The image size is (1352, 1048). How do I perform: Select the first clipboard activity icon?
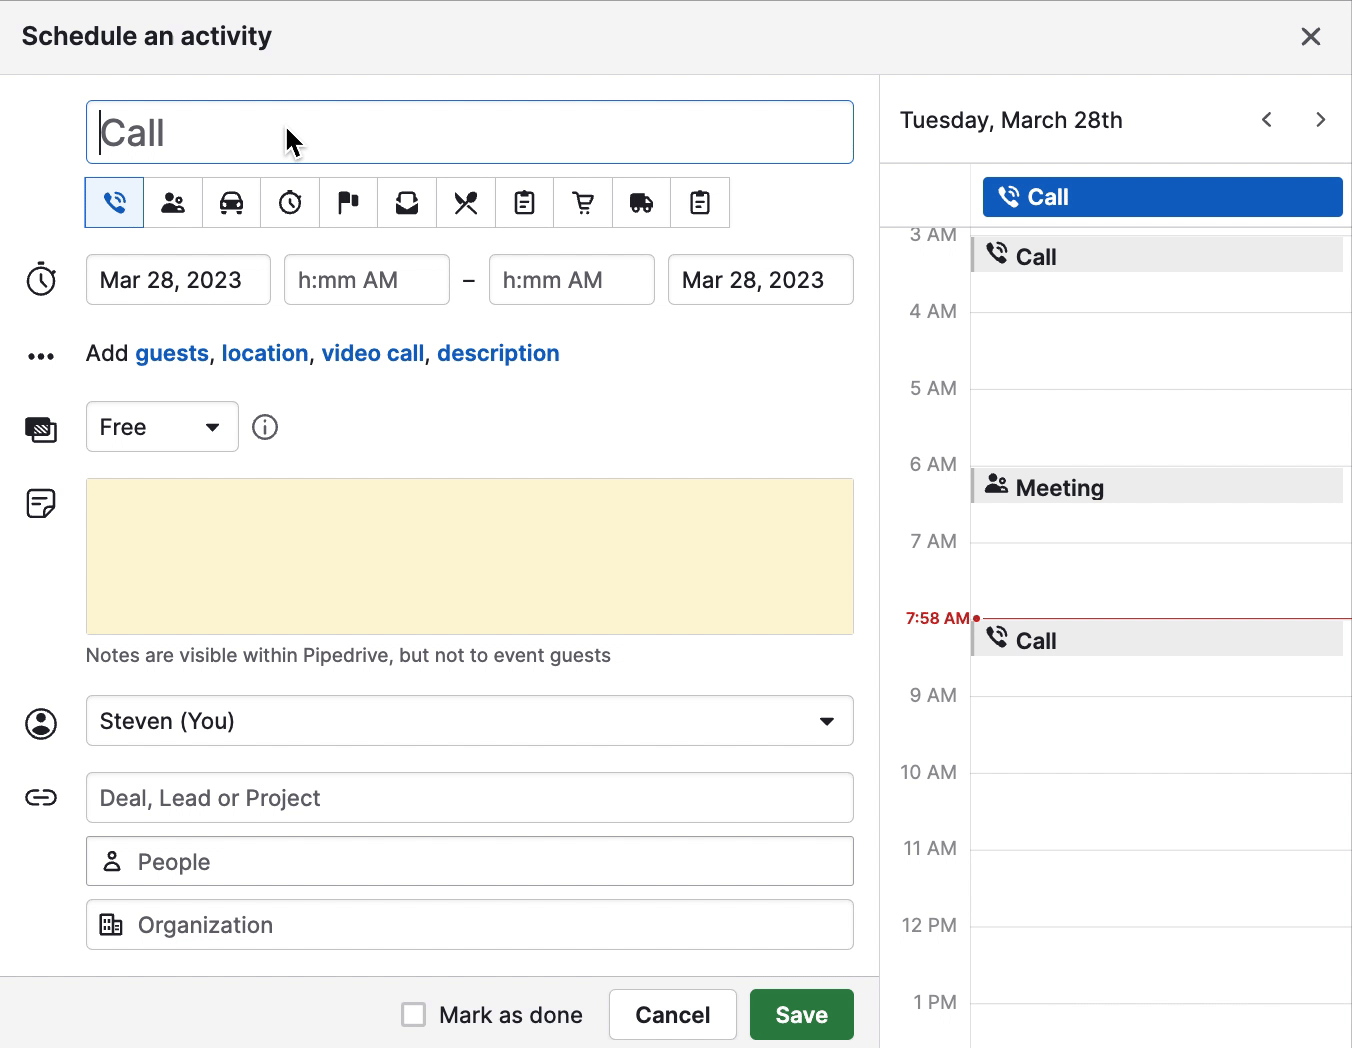coord(524,203)
